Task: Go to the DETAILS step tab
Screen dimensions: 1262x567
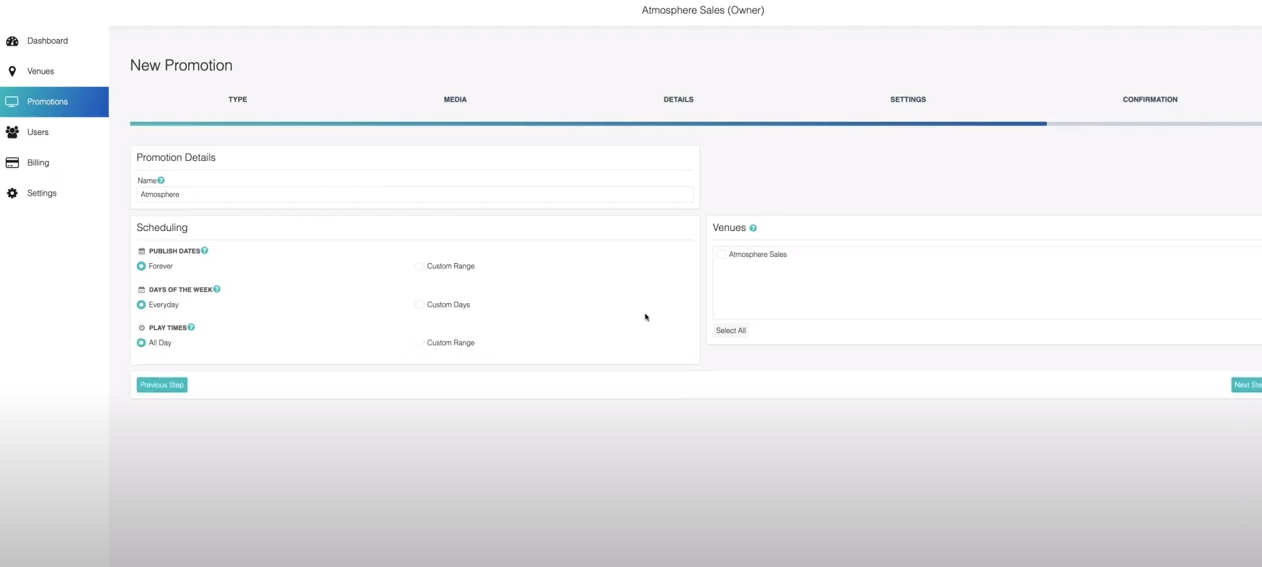Action: (x=678, y=100)
